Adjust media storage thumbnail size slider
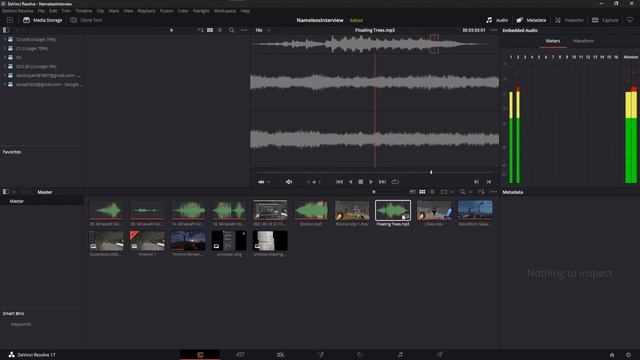Viewport: 640px width, 360px height. click(x=171, y=30)
